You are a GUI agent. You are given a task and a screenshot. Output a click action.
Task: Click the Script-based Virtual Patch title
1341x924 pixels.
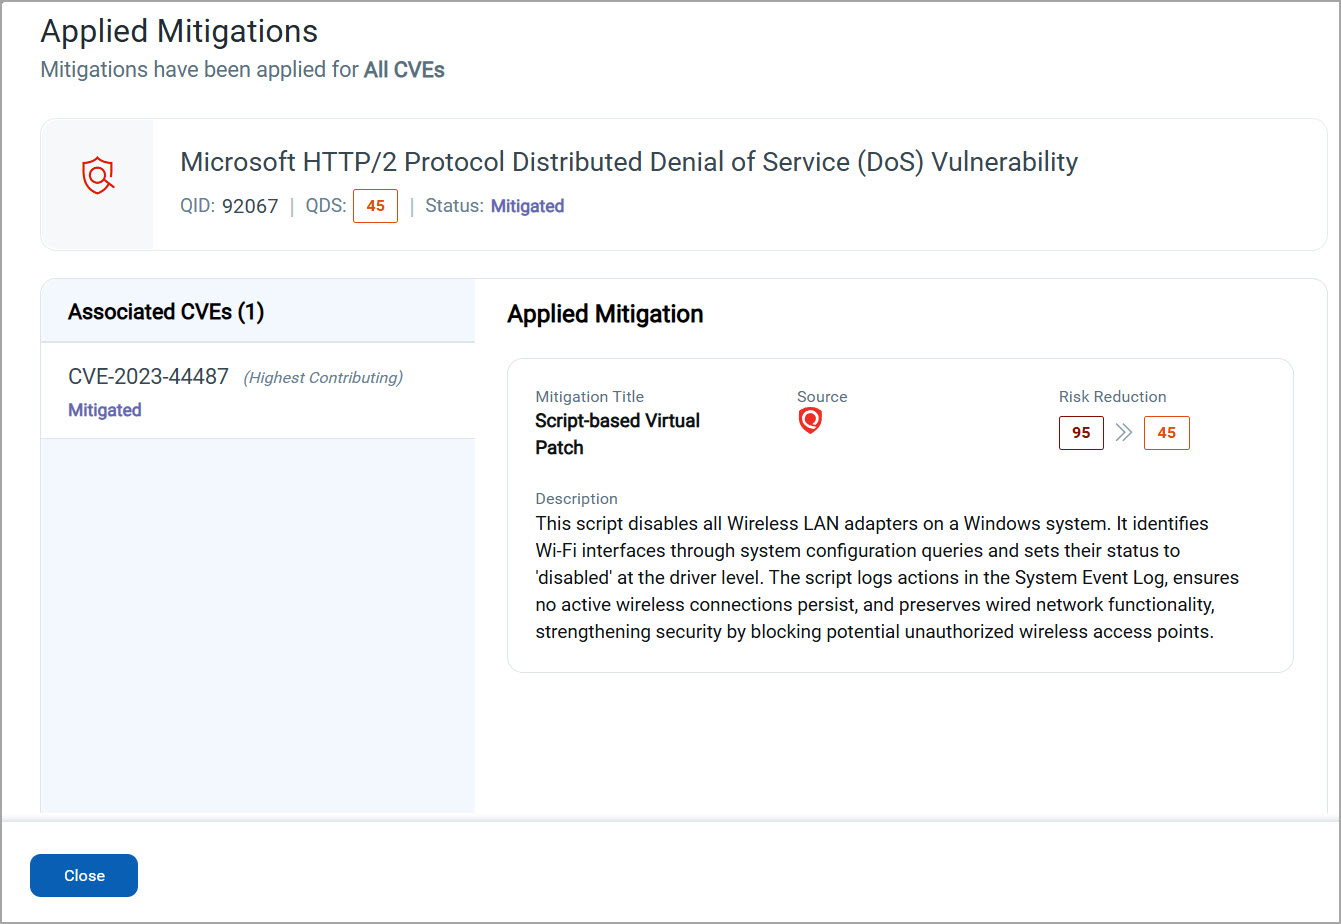[617, 433]
